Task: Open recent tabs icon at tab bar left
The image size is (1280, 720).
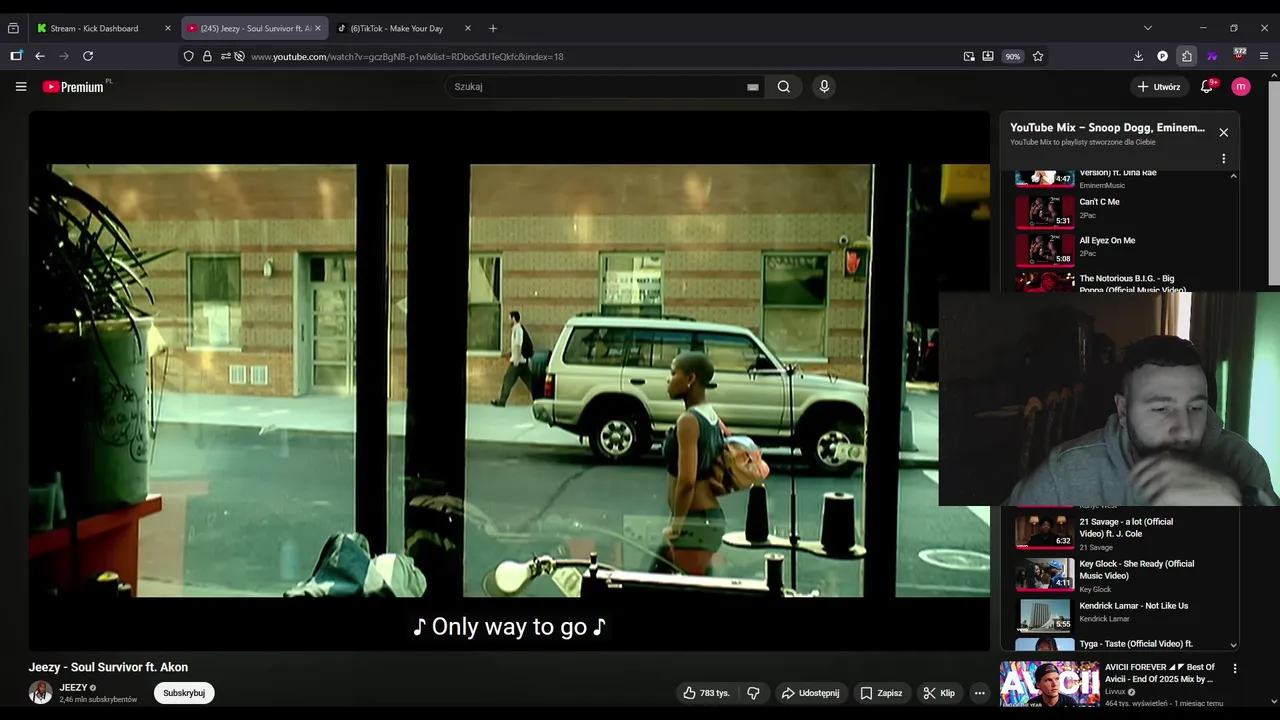Action: click(x=13, y=28)
